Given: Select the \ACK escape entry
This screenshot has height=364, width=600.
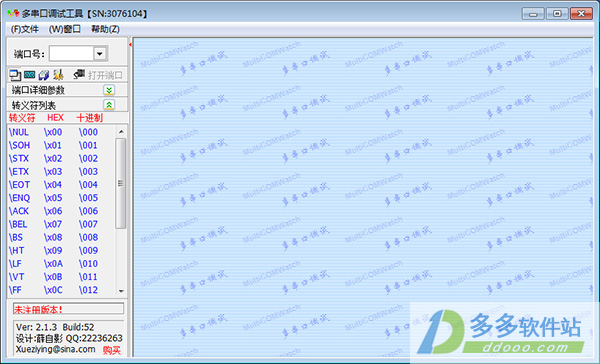Looking at the screenshot, I should [19, 211].
